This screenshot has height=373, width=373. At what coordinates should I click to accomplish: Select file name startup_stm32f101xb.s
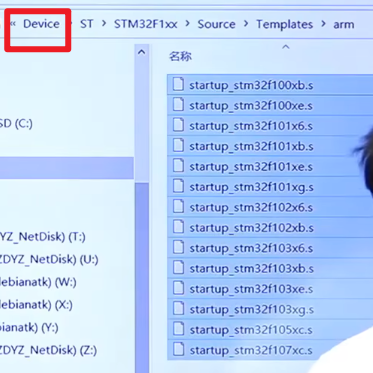click(251, 147)
